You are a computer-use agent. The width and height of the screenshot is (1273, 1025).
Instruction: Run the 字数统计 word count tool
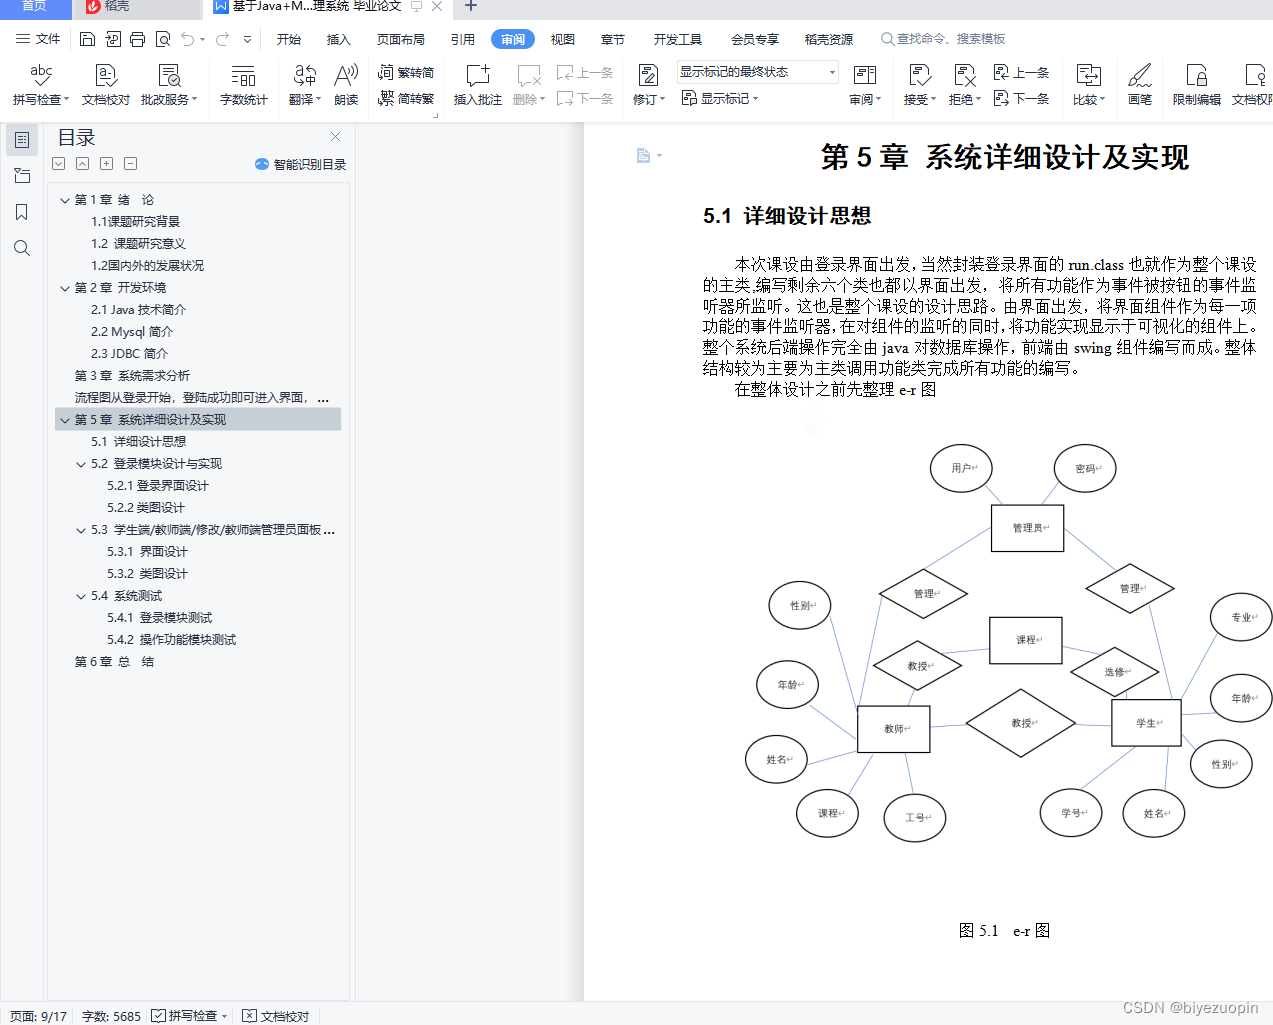click(243, 85)
